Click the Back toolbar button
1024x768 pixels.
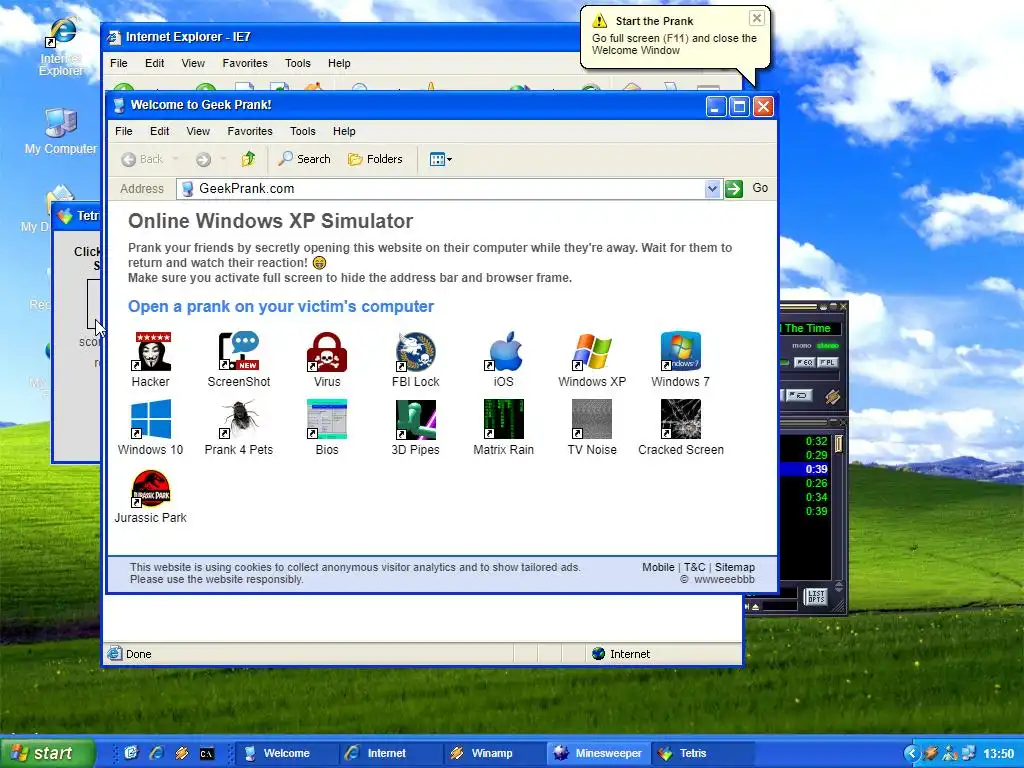coord(143,159)
